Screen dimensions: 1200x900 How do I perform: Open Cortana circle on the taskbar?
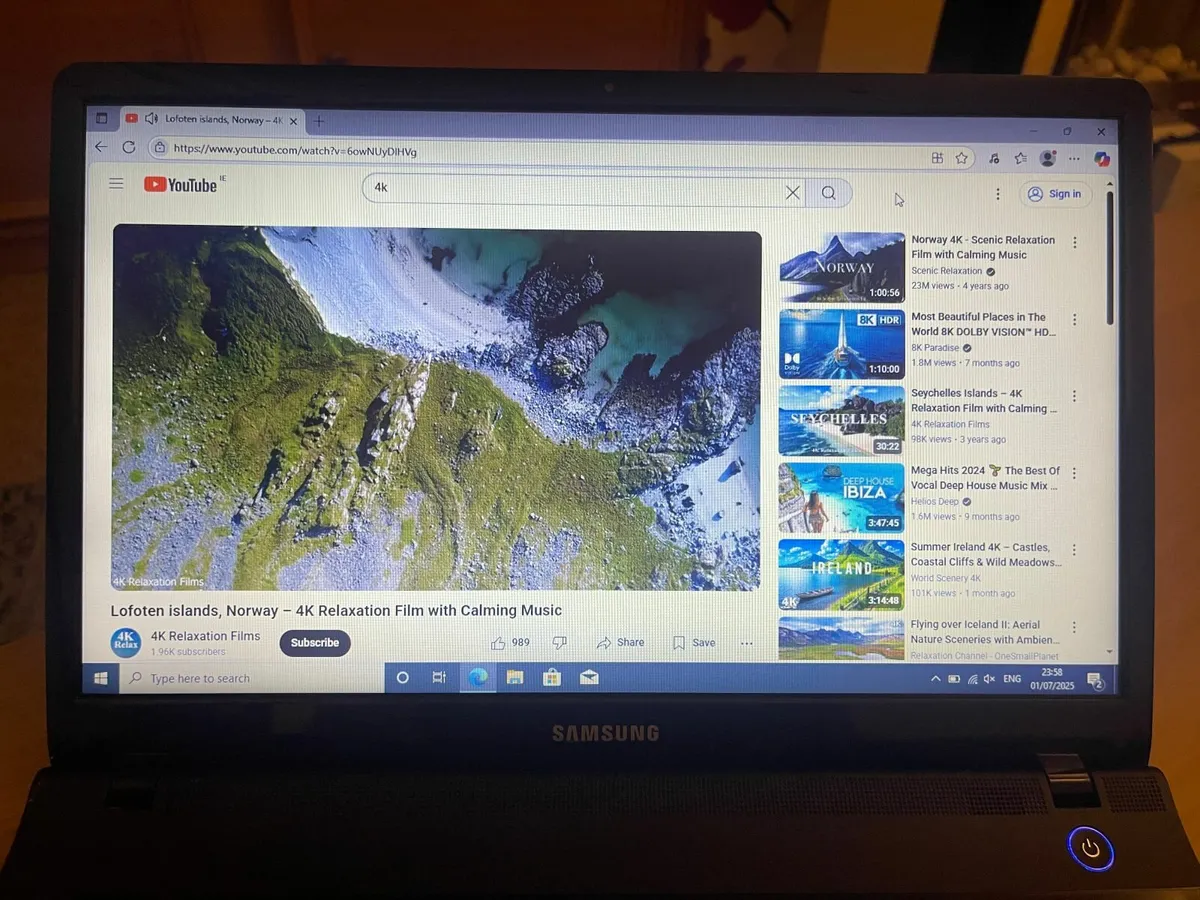point(403,678)
